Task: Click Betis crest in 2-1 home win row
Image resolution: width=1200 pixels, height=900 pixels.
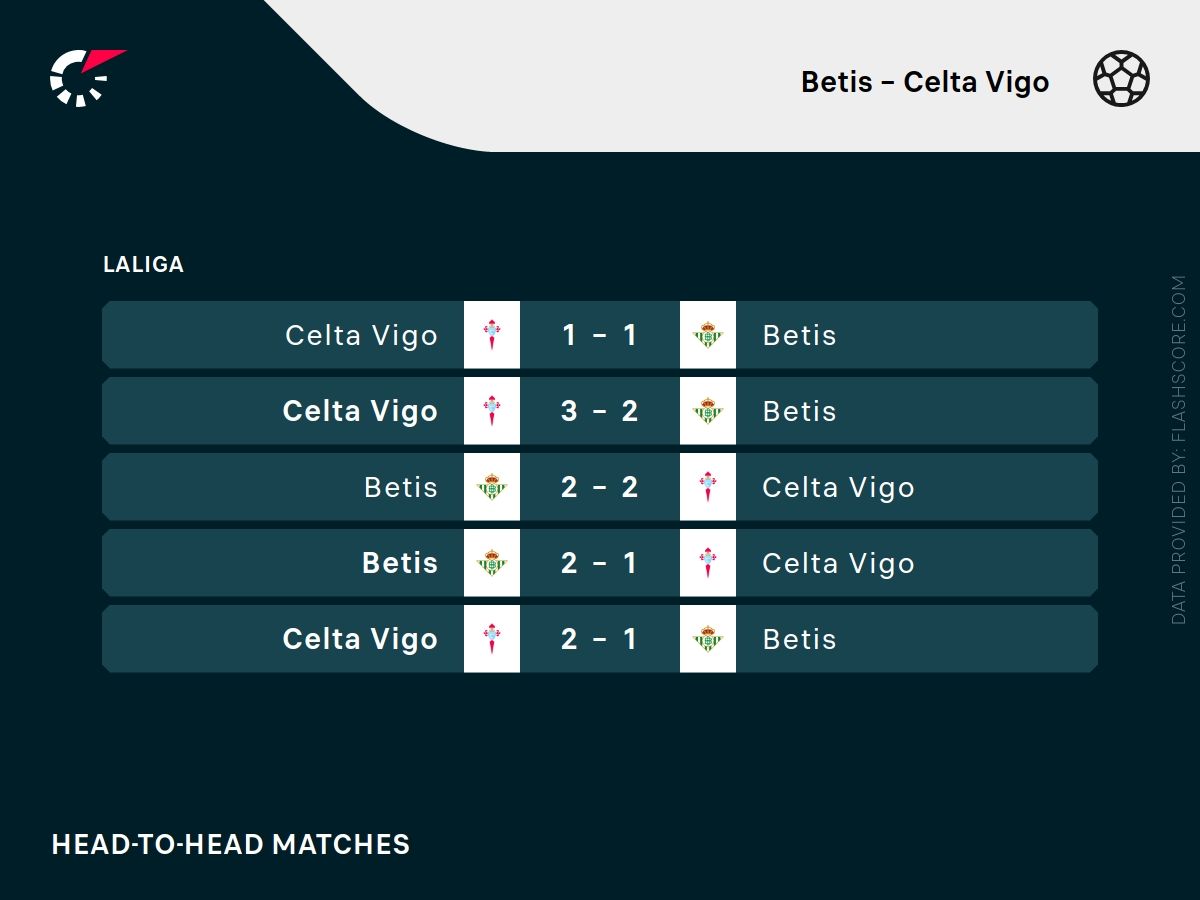Action: (x=492, y=563)
